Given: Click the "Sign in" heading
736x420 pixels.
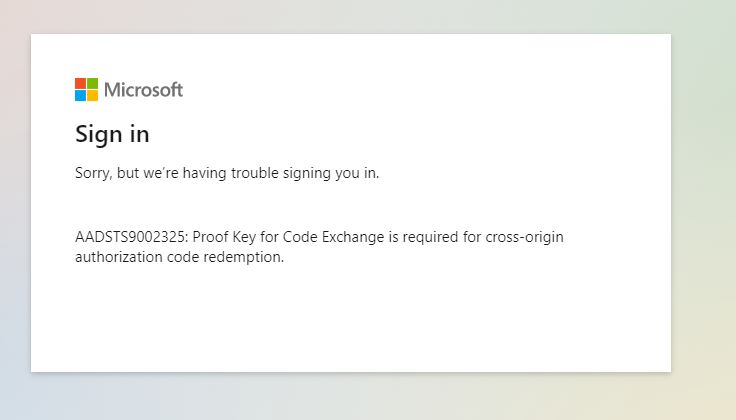Looking at the screenshot, I should pos(112,135).
